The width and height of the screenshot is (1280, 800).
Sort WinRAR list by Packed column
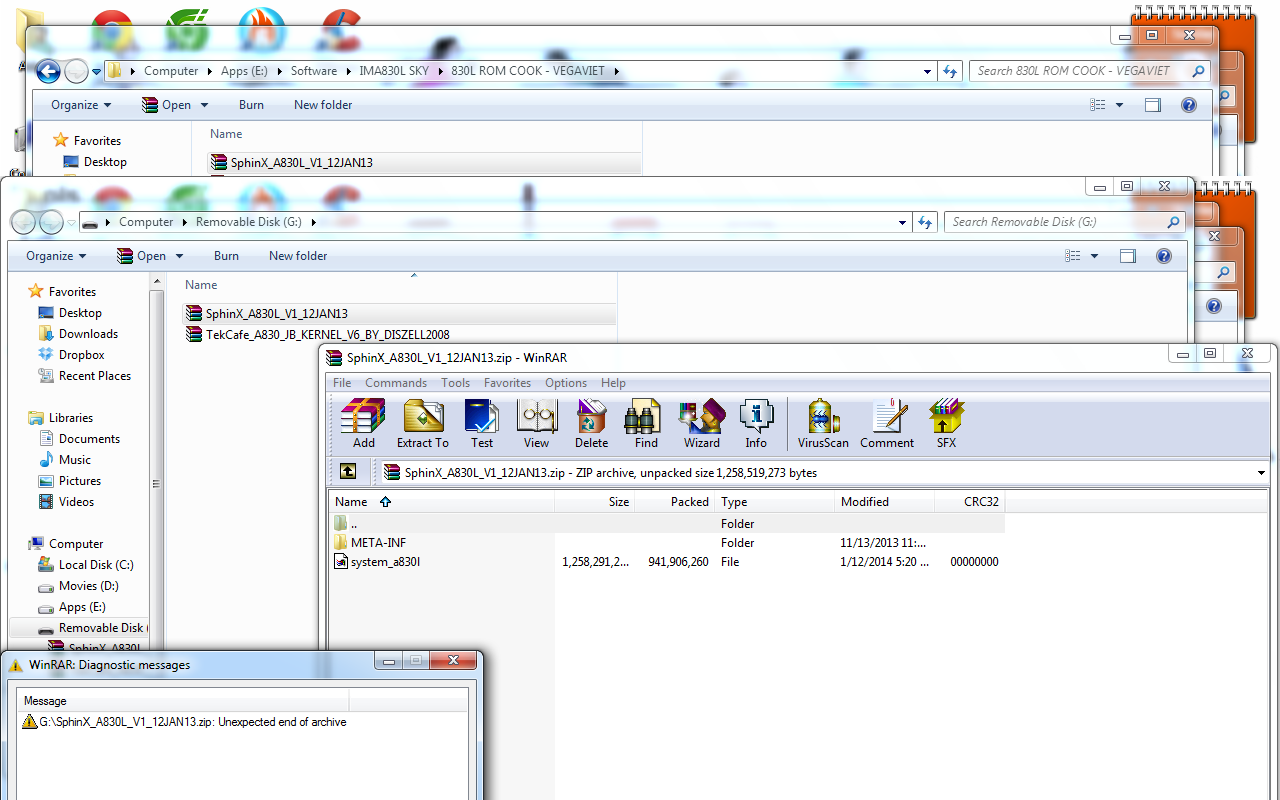coord(674,502)
